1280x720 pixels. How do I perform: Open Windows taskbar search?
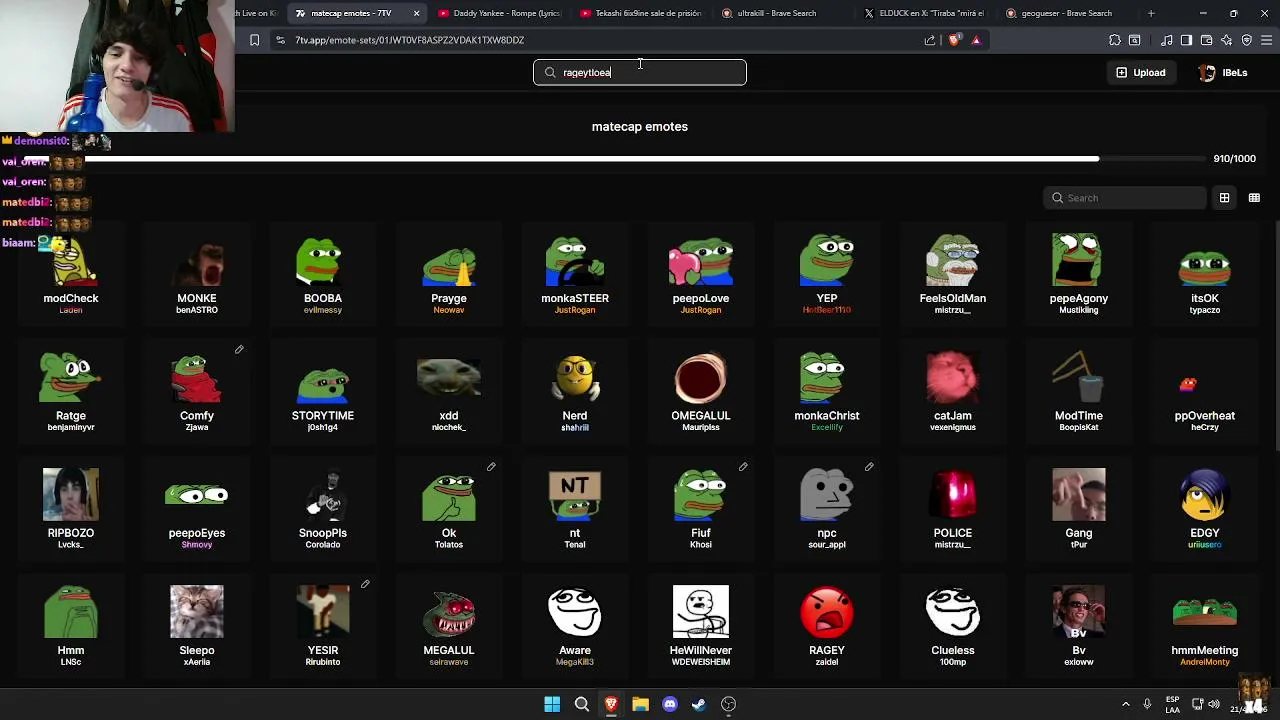tap(581, 704)
